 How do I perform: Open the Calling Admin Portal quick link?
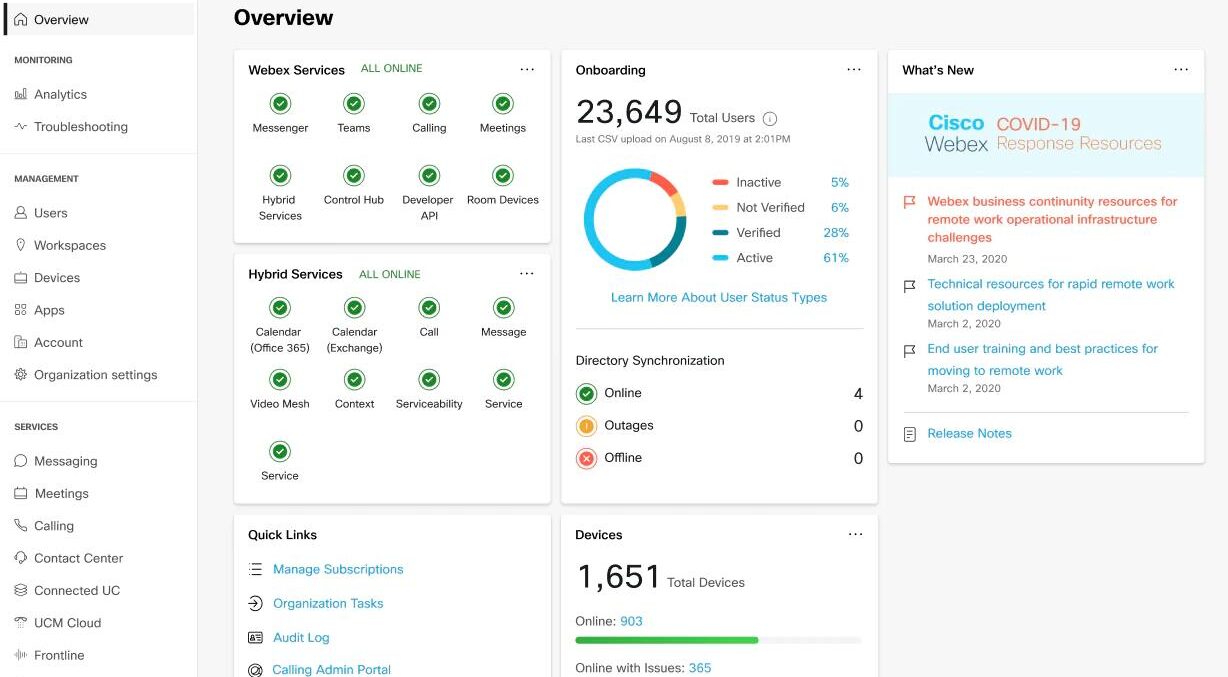click(331, 669)
